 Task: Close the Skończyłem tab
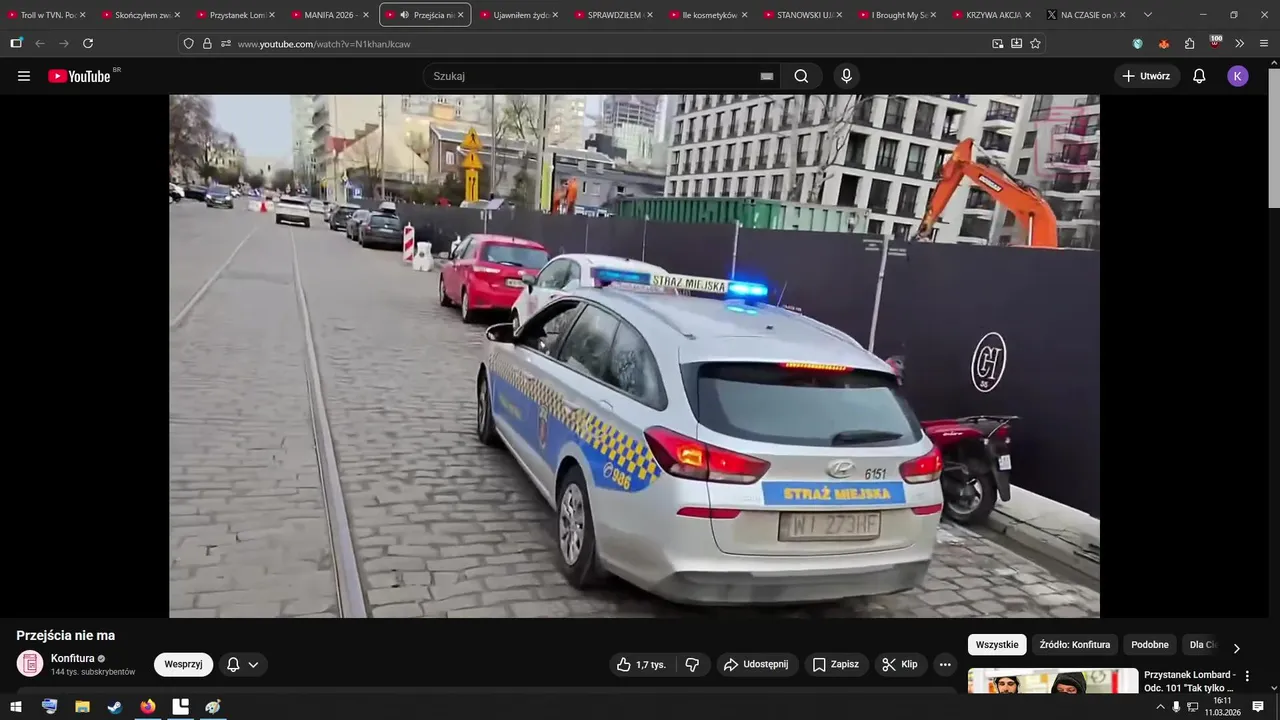(x=177, y=15)
